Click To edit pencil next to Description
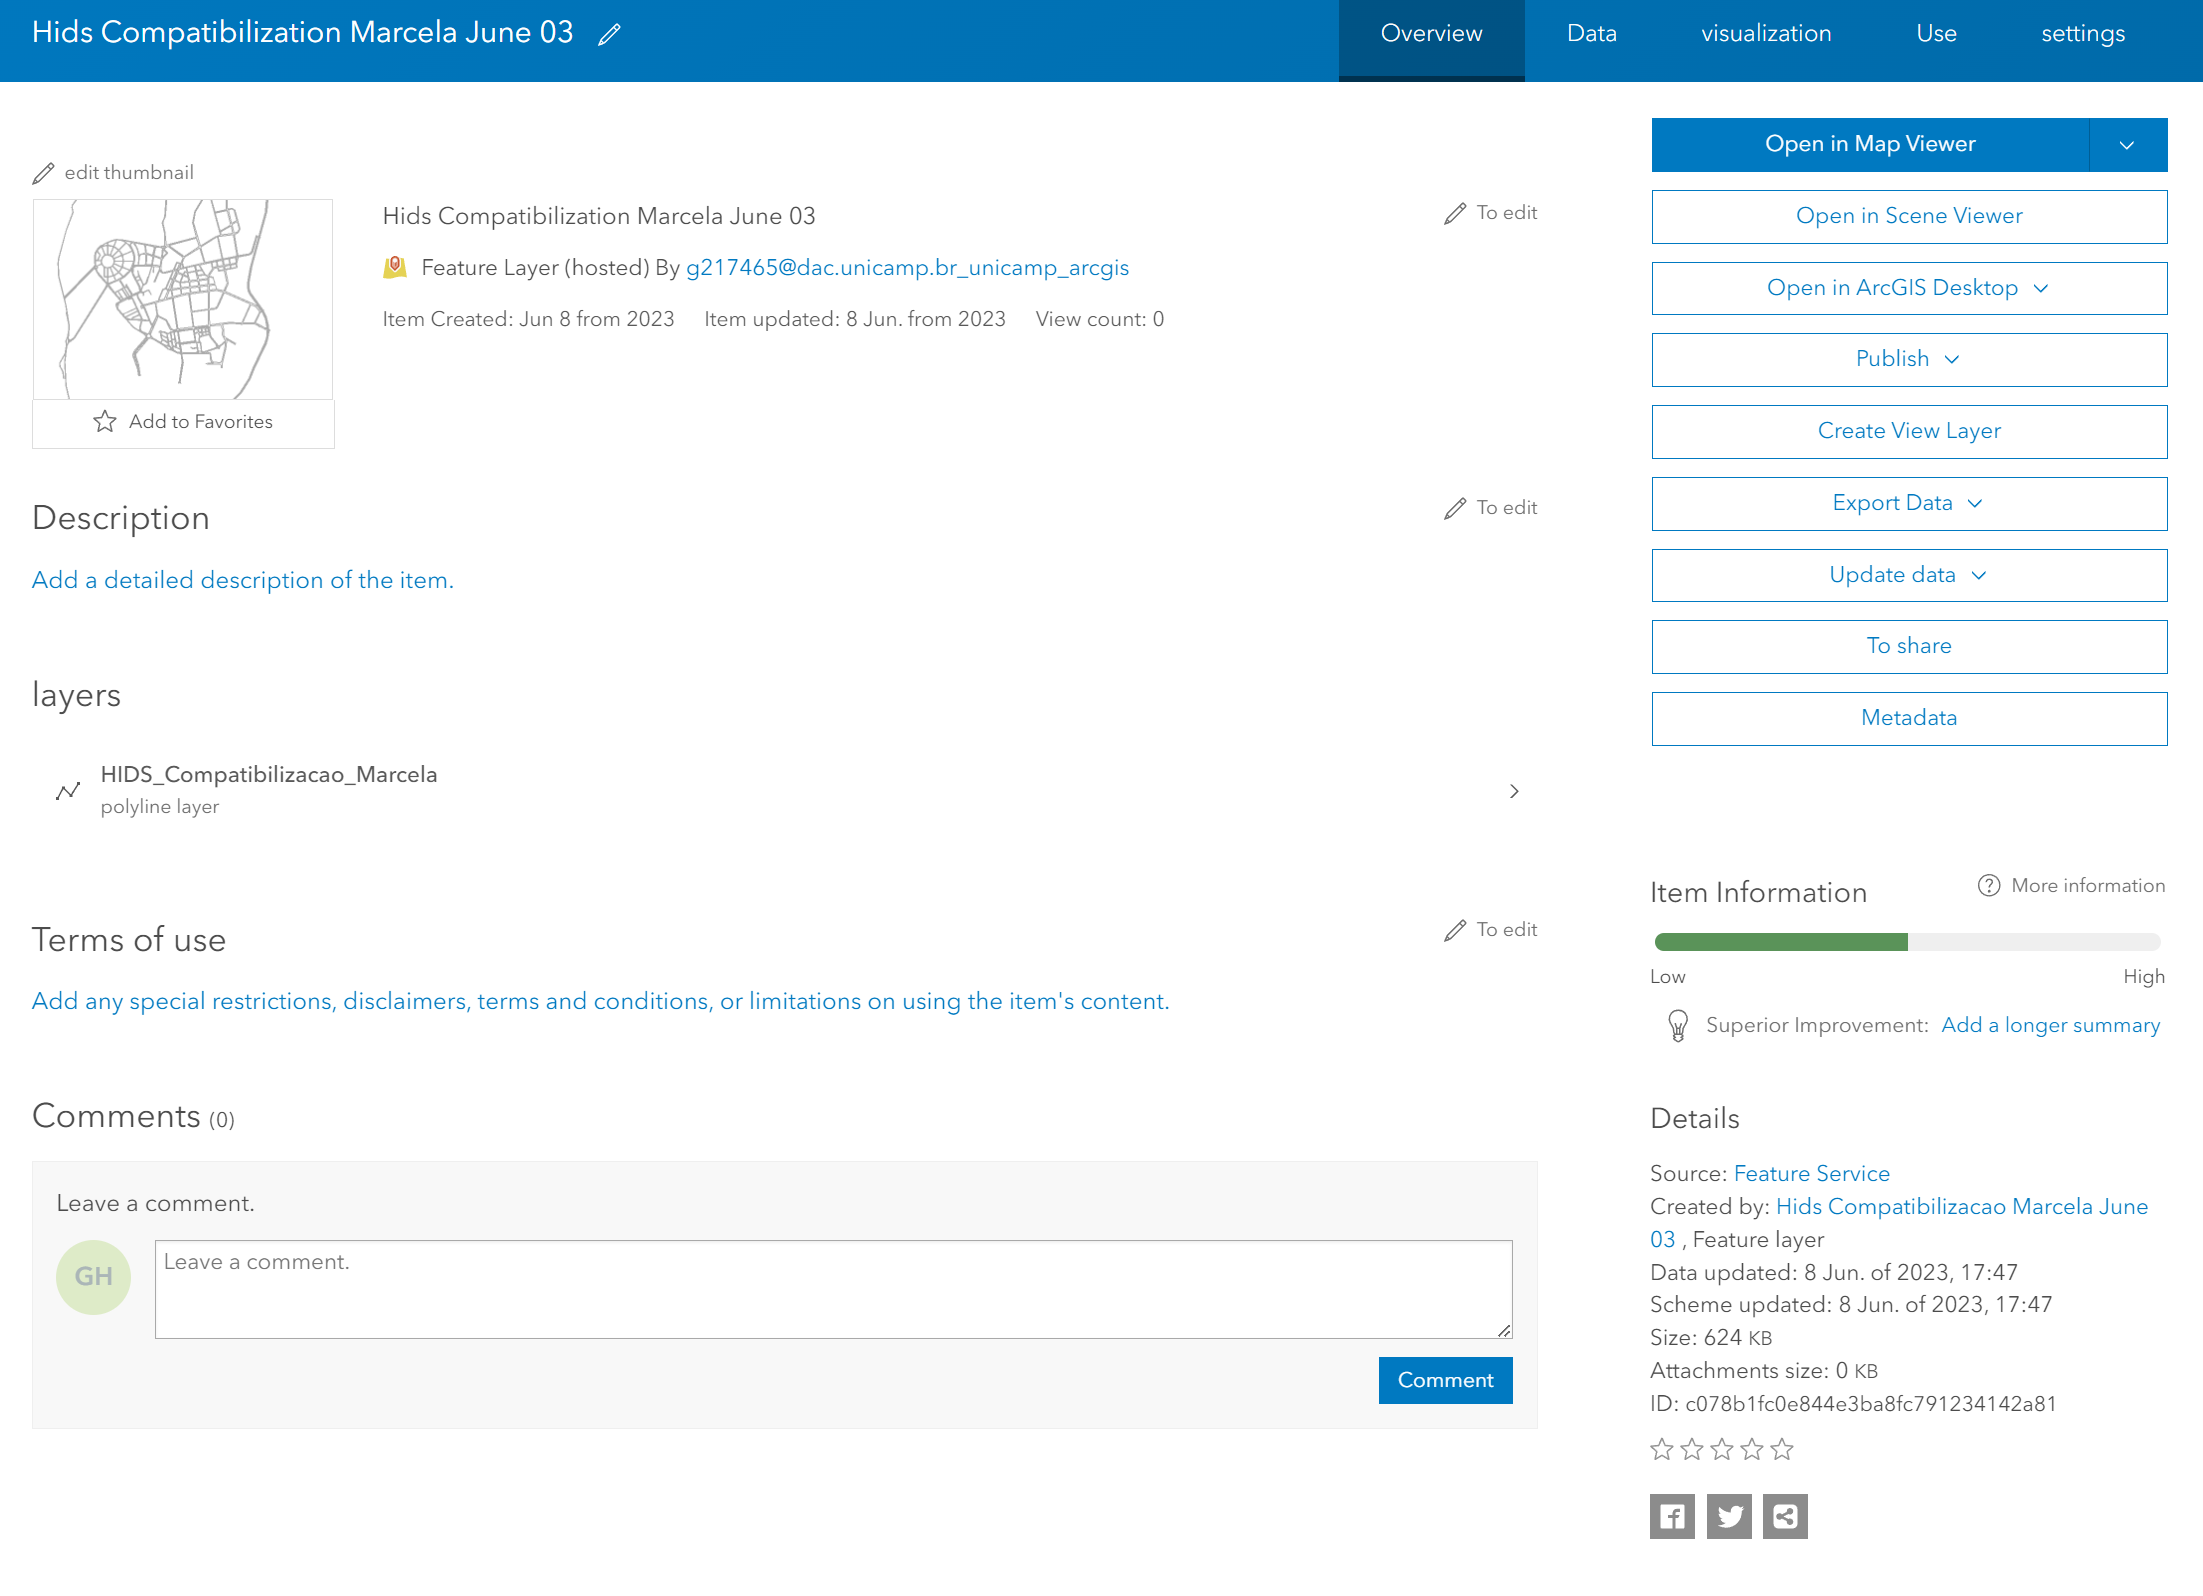Viewport: 2203px width, 1596px height. click(x=1455, y=508)
